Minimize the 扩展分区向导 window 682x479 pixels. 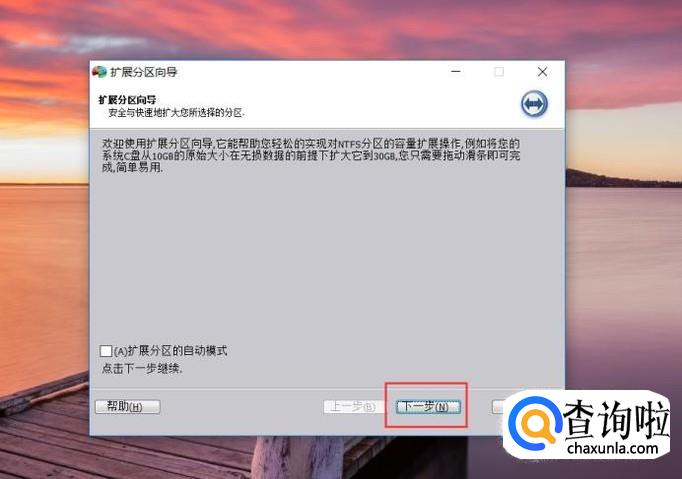pos(456,72)
